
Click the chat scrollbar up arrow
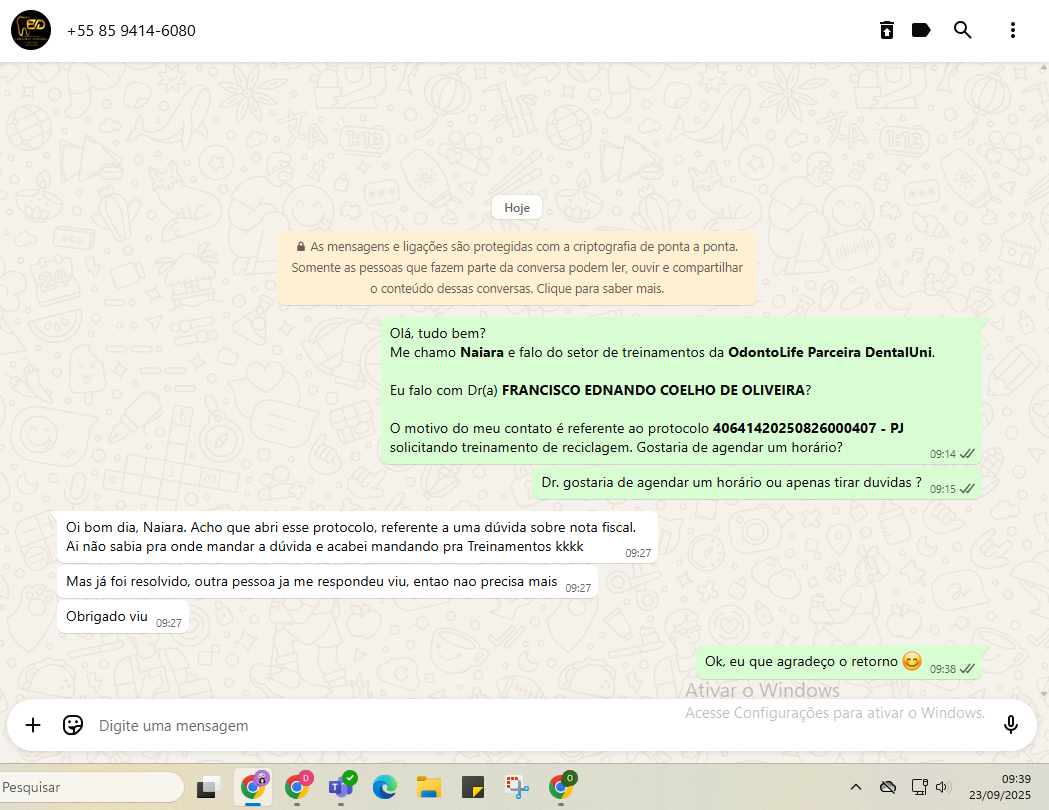point(1044,68)
